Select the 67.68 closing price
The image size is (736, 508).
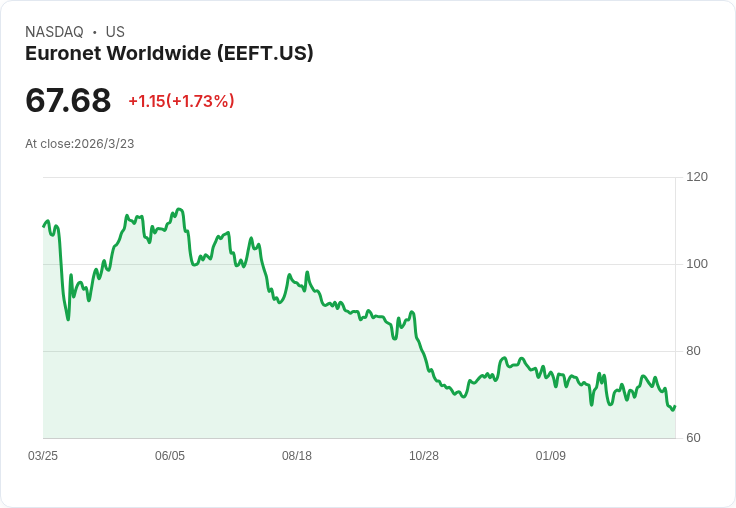[x=68, y=100]
